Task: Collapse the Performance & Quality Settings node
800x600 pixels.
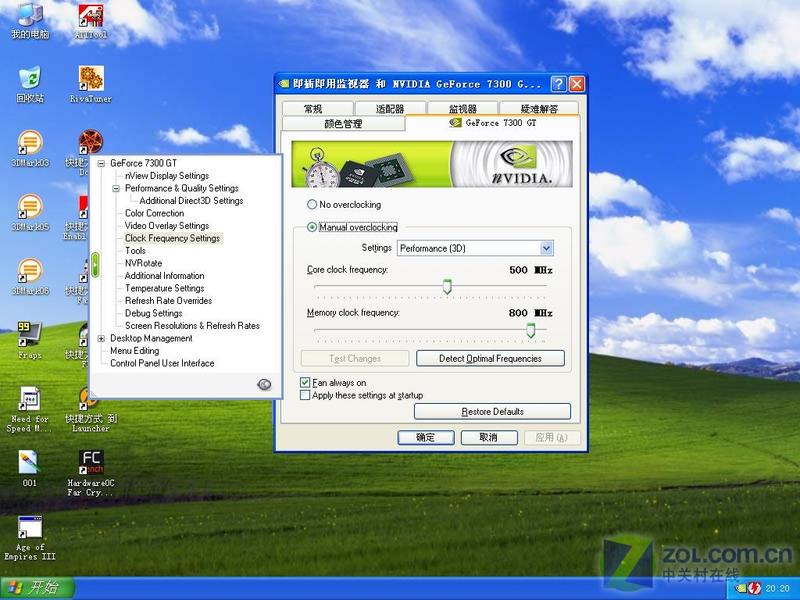Action: tap(116, 188)
